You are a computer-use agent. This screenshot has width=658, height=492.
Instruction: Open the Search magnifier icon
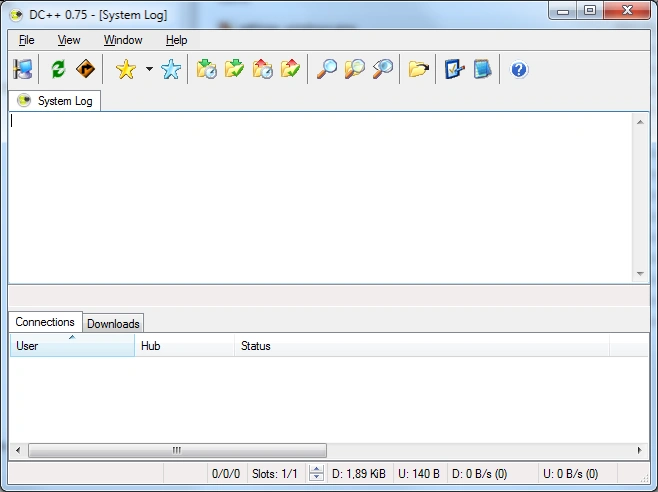click(327, 69)
